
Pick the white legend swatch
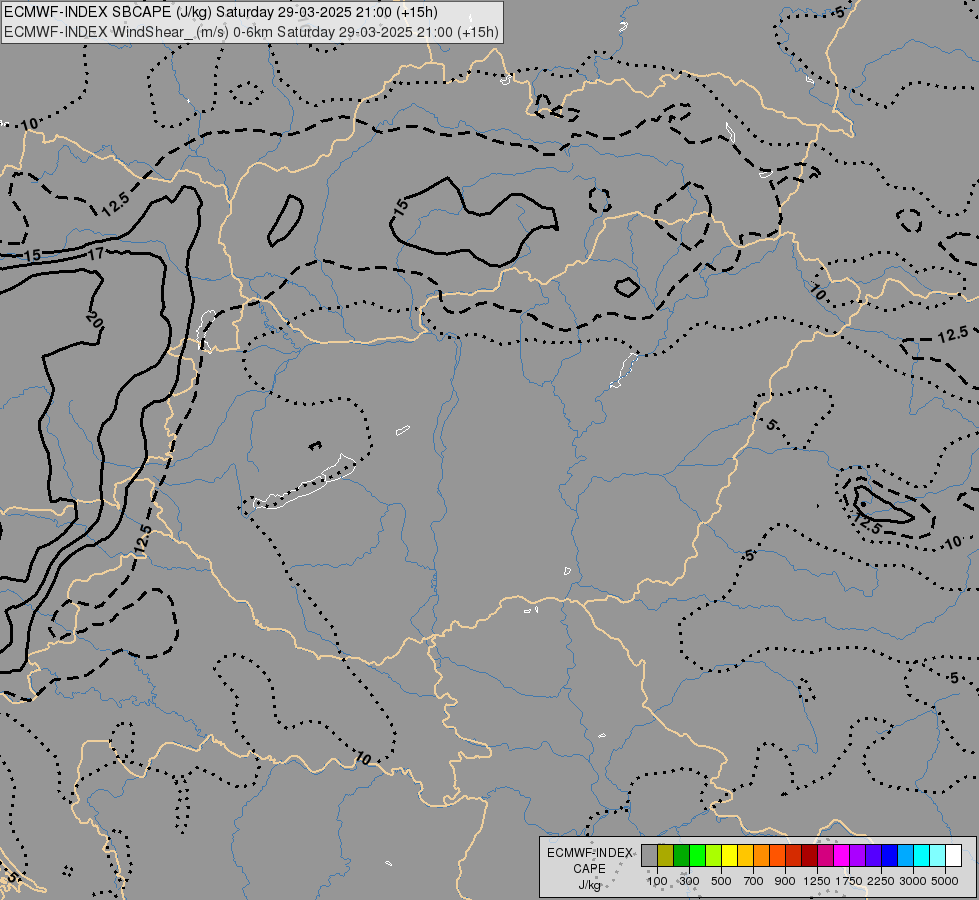[x=953, y=855]
